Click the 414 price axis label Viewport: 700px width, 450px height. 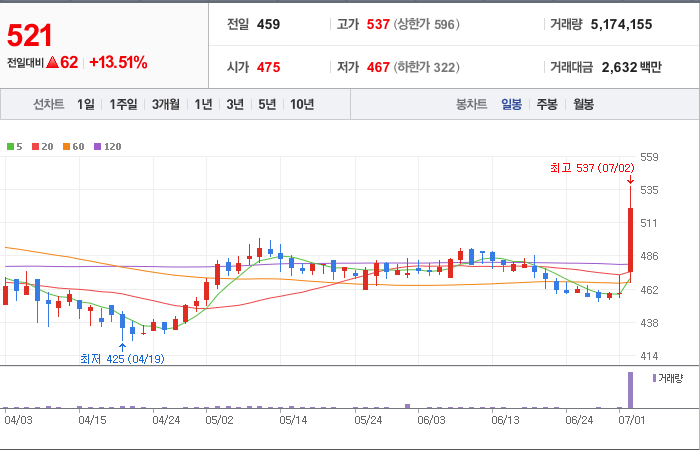click(x=649, y=356)
